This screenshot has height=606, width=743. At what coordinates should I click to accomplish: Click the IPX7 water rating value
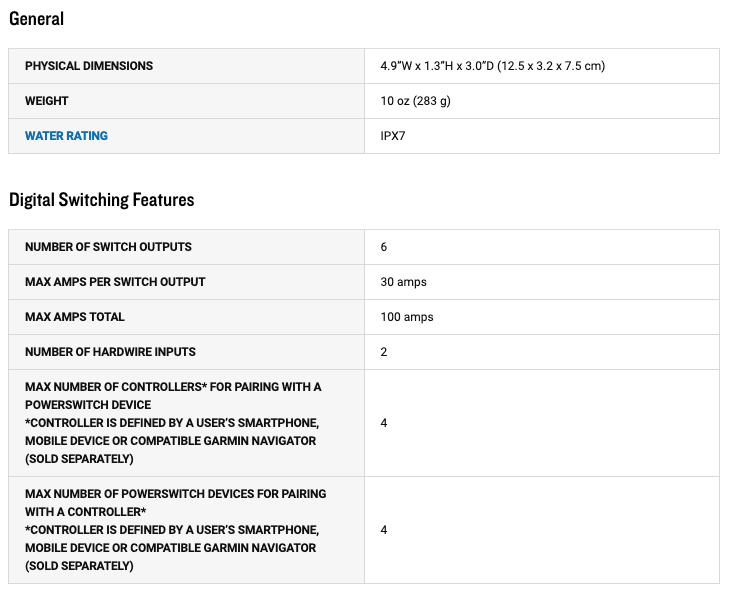(393, 136)
